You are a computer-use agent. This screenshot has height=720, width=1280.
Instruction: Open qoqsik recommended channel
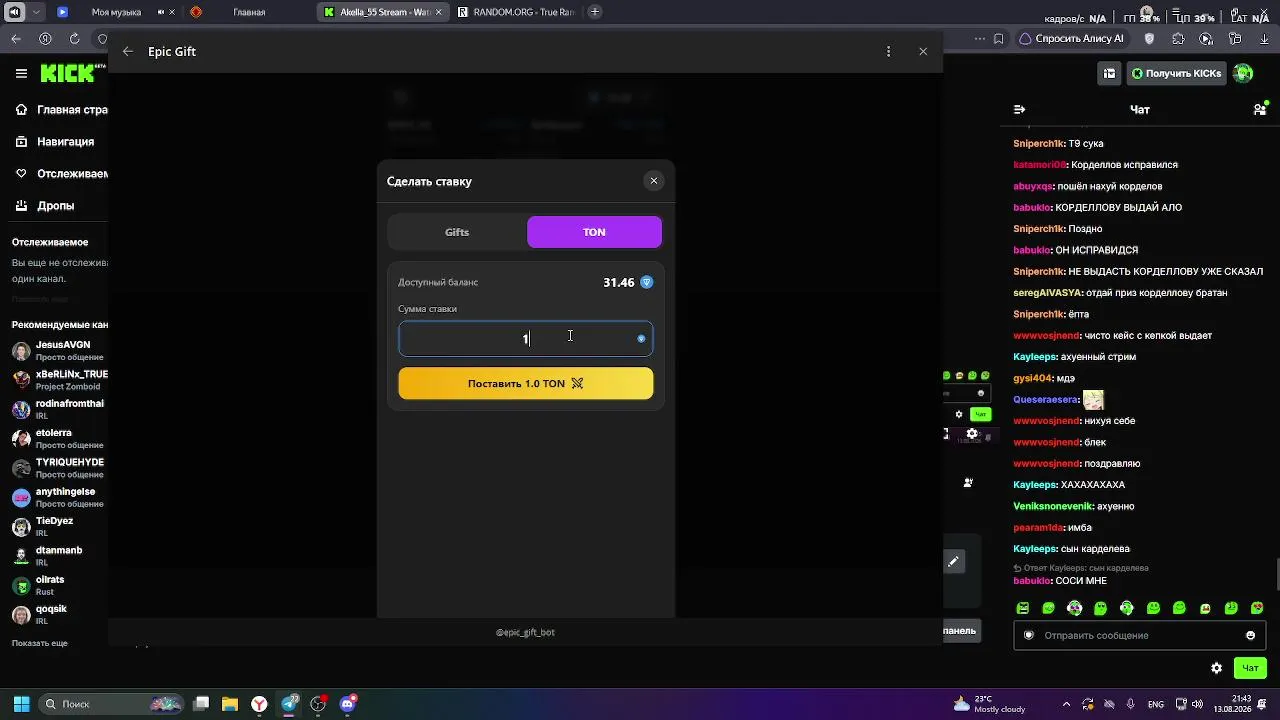click(x=58, y=615)
